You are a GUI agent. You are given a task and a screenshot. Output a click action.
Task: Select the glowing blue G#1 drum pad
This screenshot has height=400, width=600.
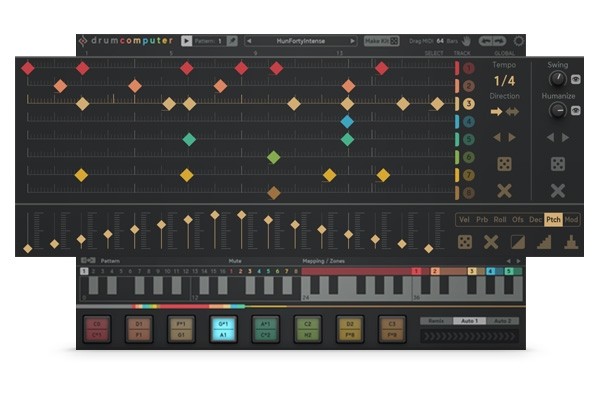223,329
